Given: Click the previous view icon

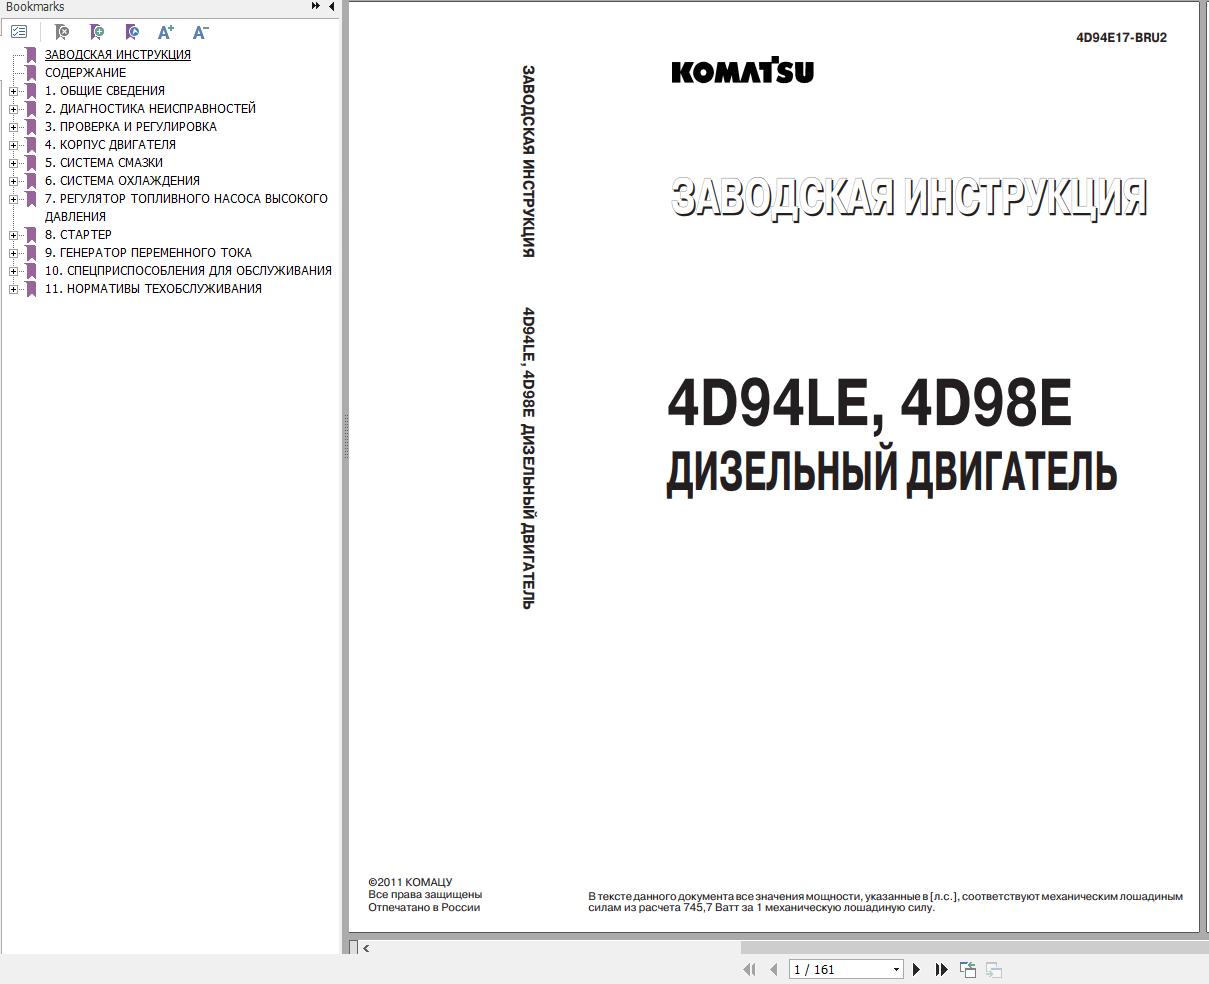Looking at the screenshot, I should tap(967, 969).
